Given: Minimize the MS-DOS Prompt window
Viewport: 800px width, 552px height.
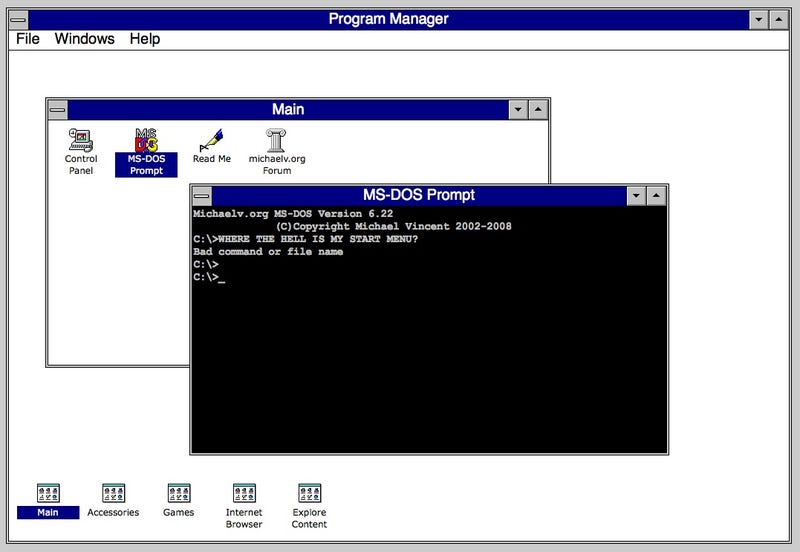Looking at the screenshot, I should [636, 195].
